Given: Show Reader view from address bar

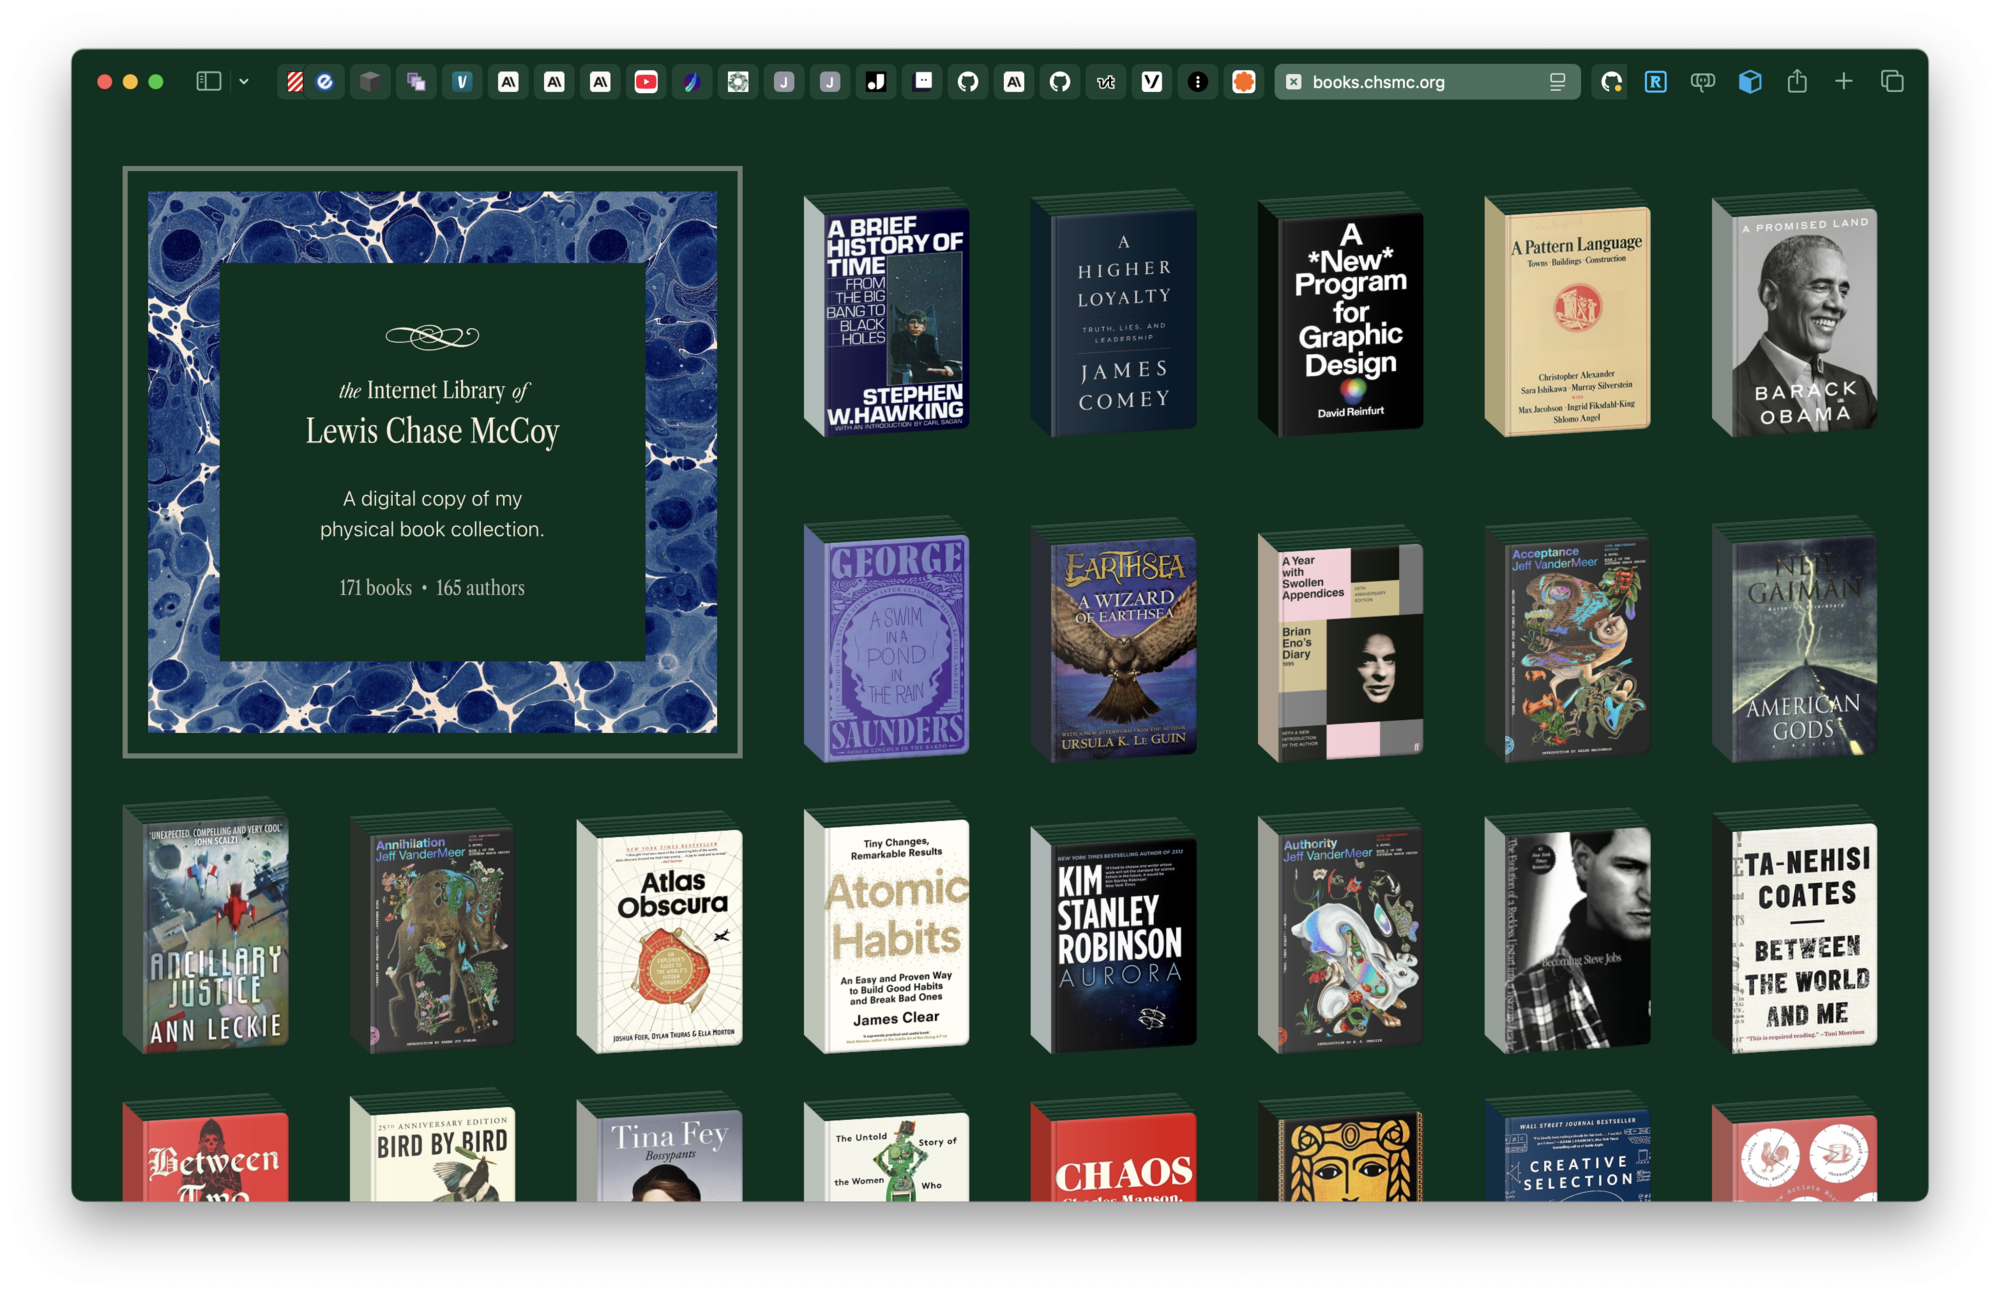Looking at the screenshot, I should pos(1557,82).
